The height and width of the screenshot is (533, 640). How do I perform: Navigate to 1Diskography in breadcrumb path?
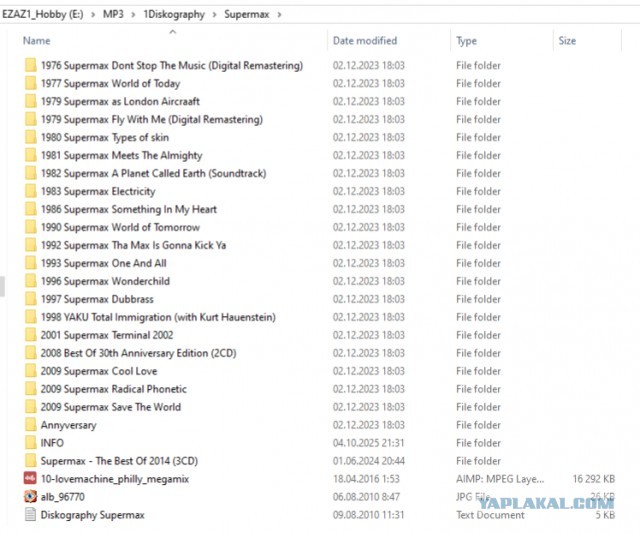pos(174,14)
